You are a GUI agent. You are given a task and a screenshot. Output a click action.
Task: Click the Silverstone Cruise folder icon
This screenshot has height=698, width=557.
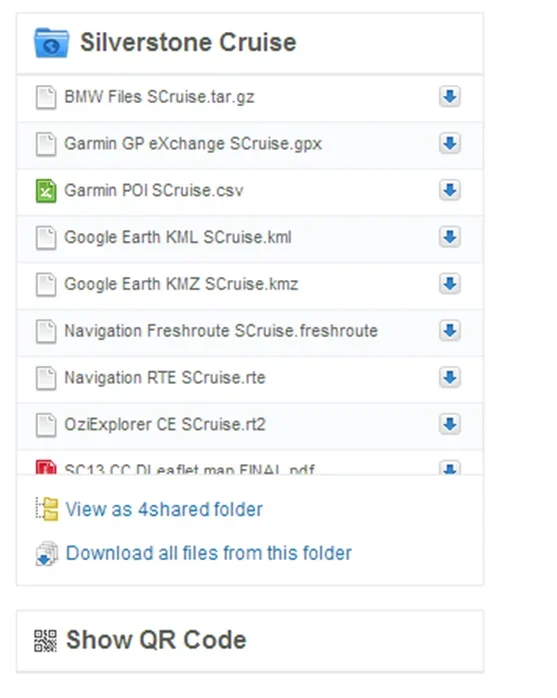(52, 43)
